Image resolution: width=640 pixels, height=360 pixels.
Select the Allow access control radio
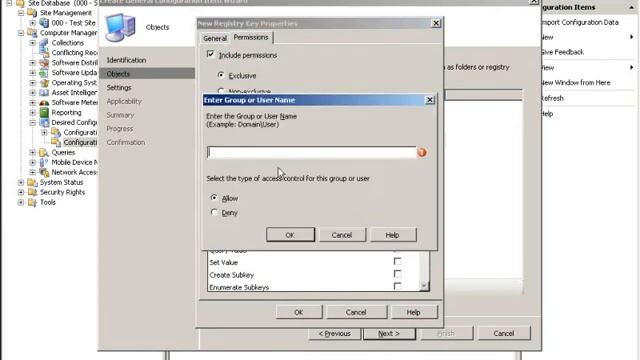click(x=214, y=198)
